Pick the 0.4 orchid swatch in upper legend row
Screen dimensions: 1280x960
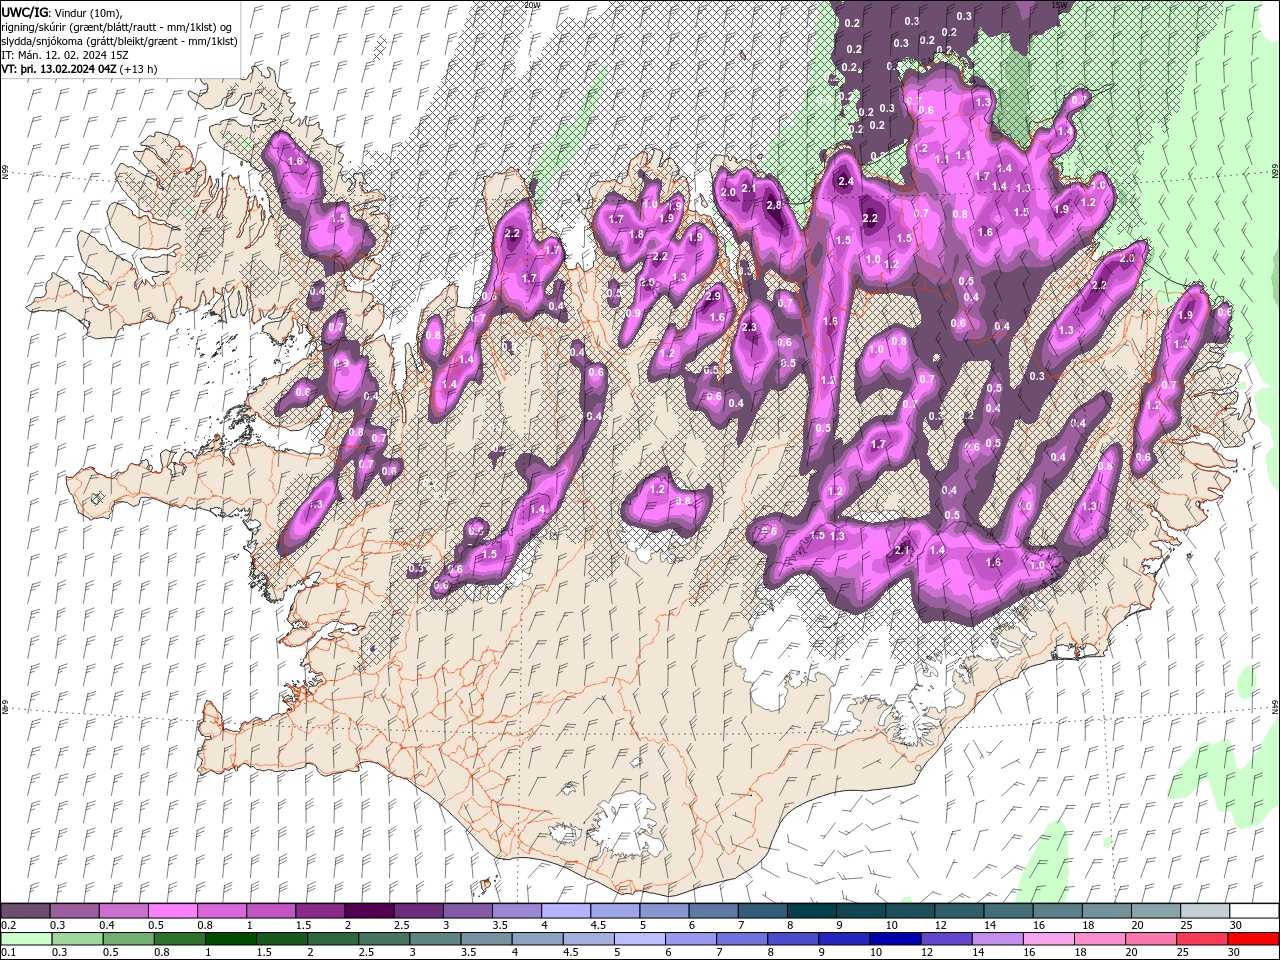pos(123,911)
